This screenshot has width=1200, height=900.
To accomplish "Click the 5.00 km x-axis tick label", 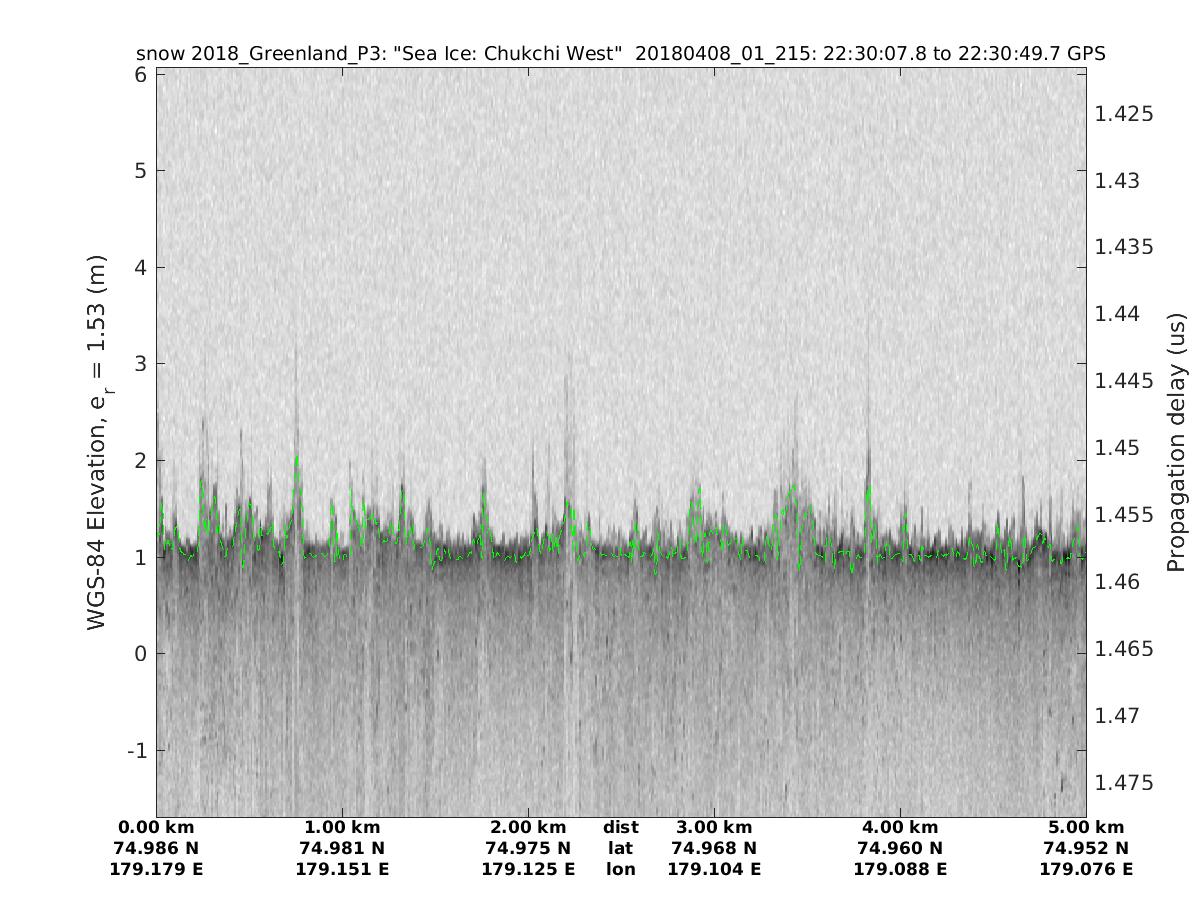I will pyautogui.click(x=1086, y=827).
